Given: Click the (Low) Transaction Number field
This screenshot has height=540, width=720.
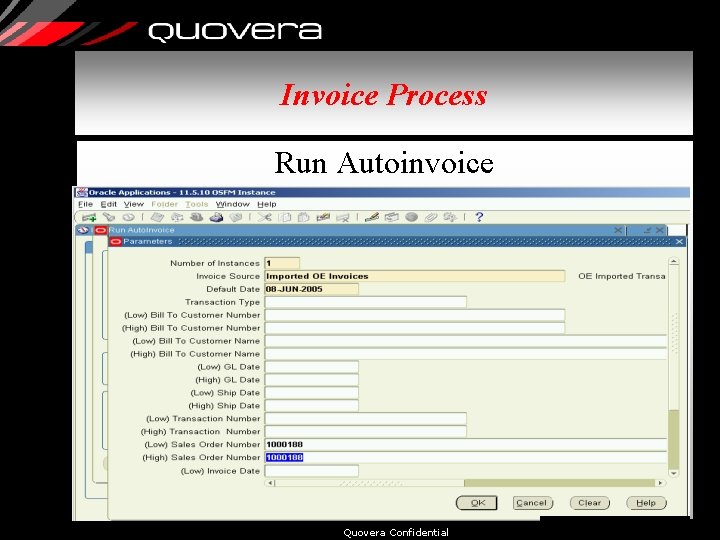Looking at the screenshot, I should [366, 418].
